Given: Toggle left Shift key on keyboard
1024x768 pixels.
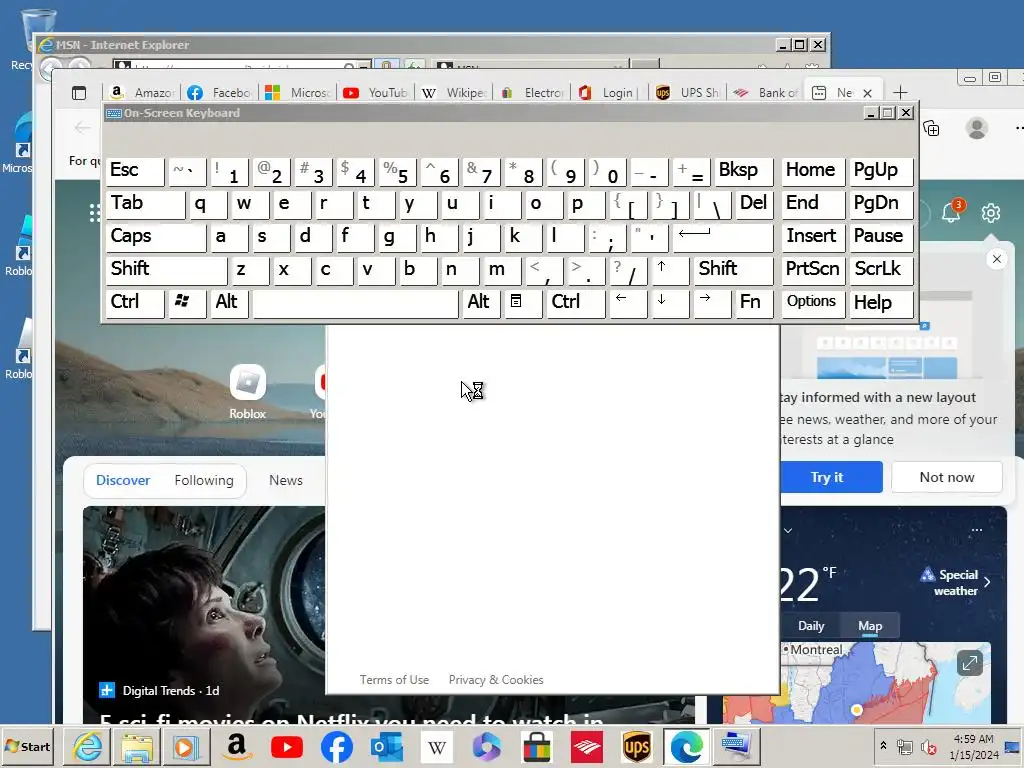Looking at the screenshot, I should [x=166, y=269].
